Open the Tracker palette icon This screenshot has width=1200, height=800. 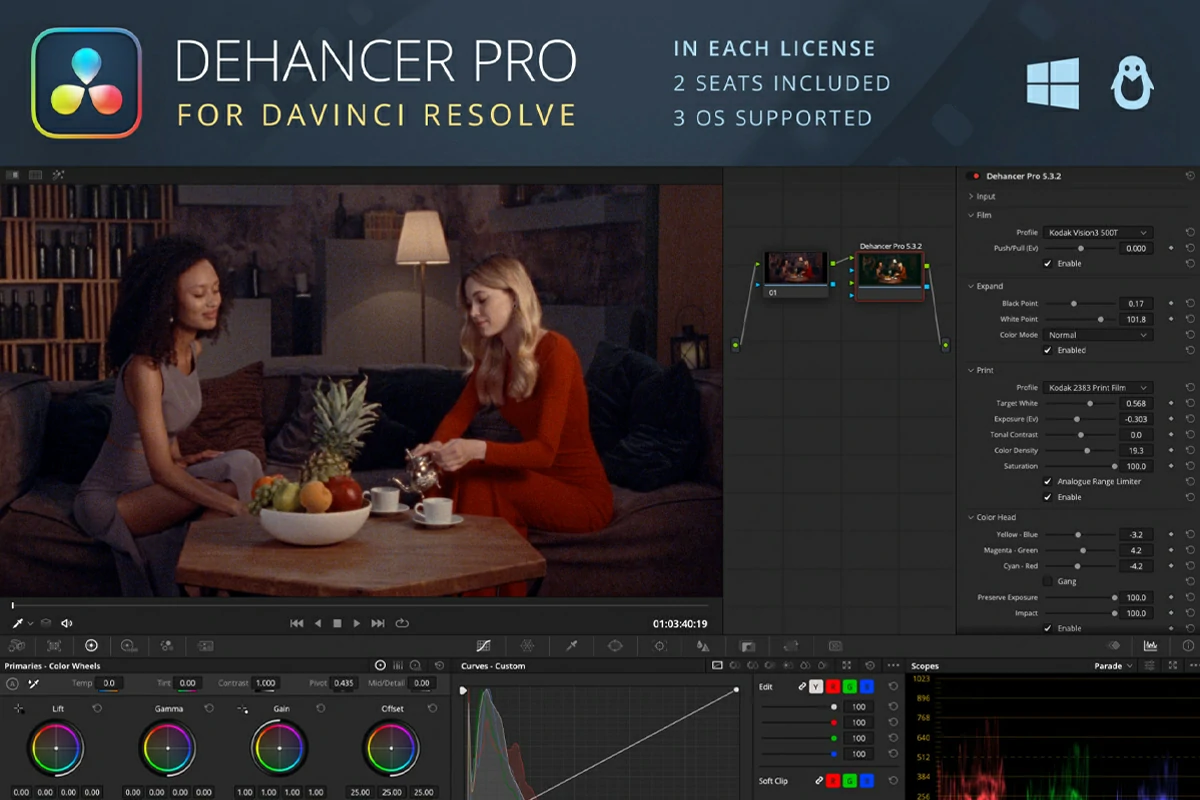(x=659, y=646)
